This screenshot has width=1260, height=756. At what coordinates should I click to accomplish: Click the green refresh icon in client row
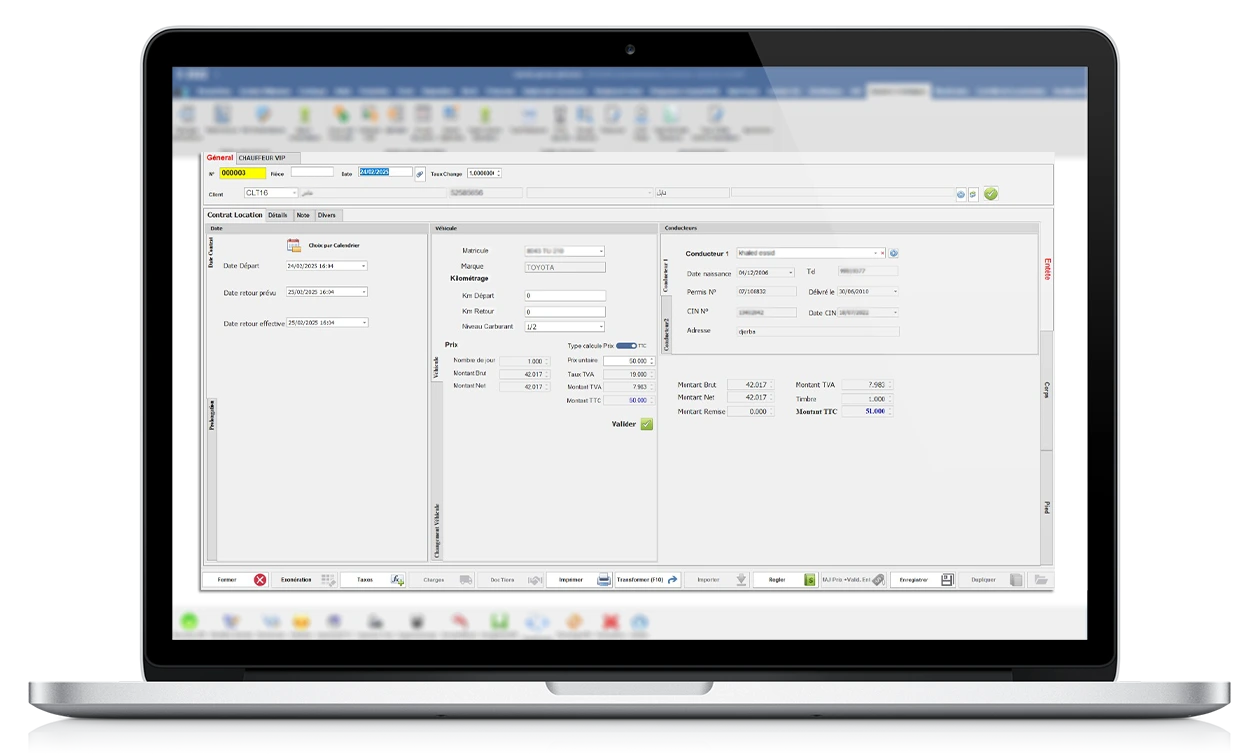(973, 194)
